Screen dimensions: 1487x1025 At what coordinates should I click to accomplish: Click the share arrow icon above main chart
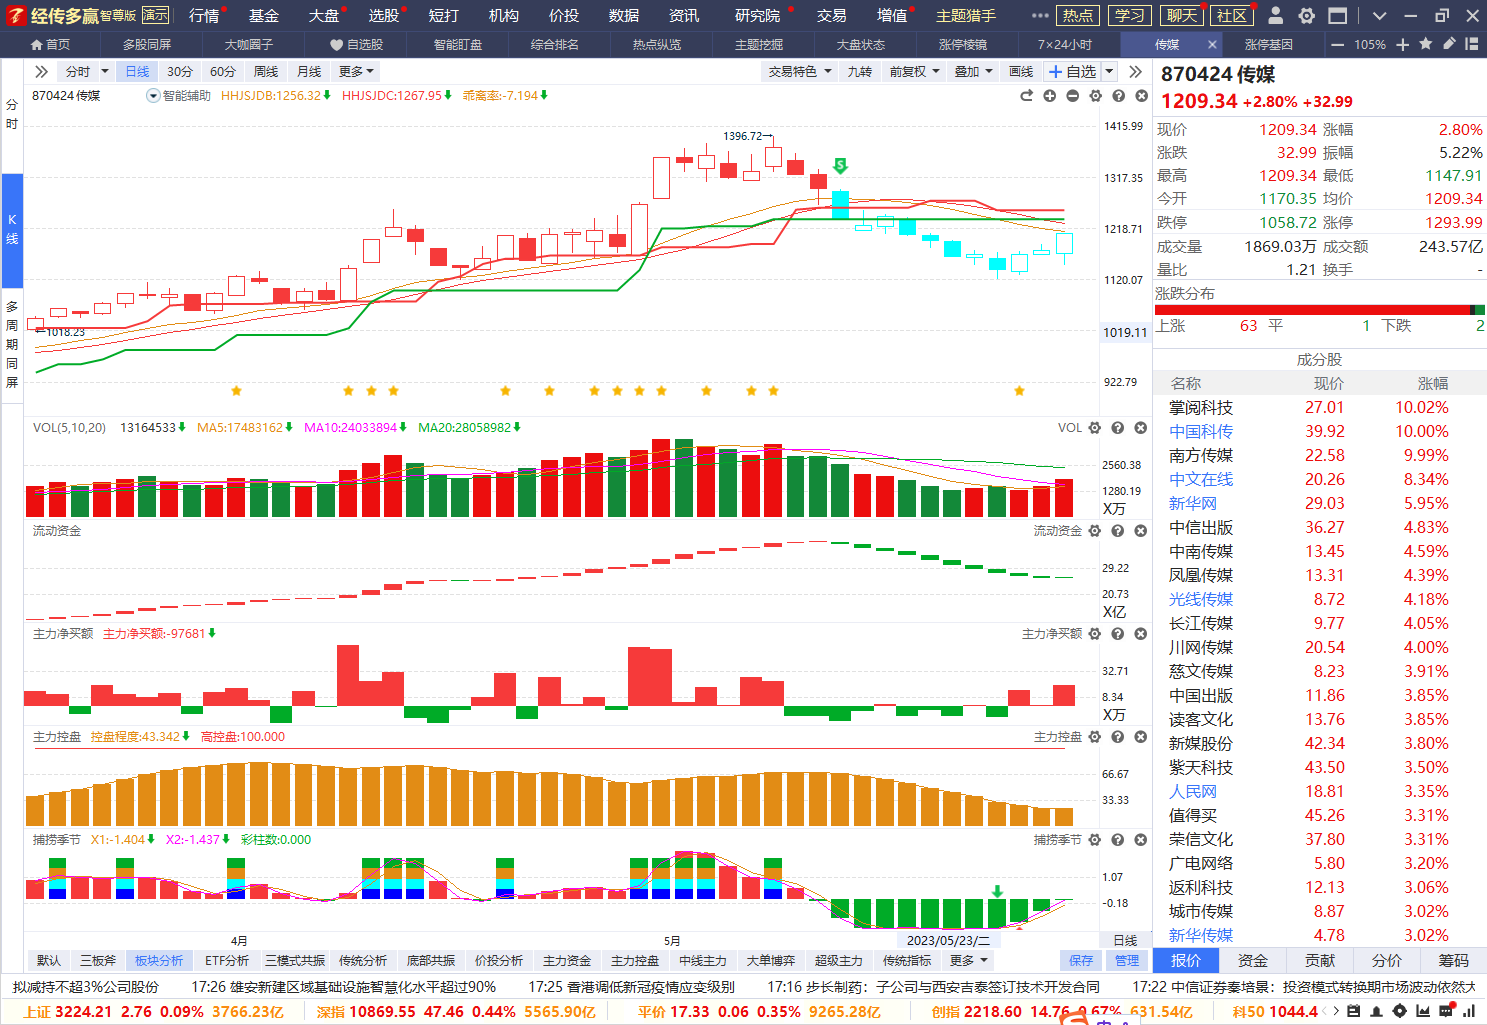tap(1026, 96)
